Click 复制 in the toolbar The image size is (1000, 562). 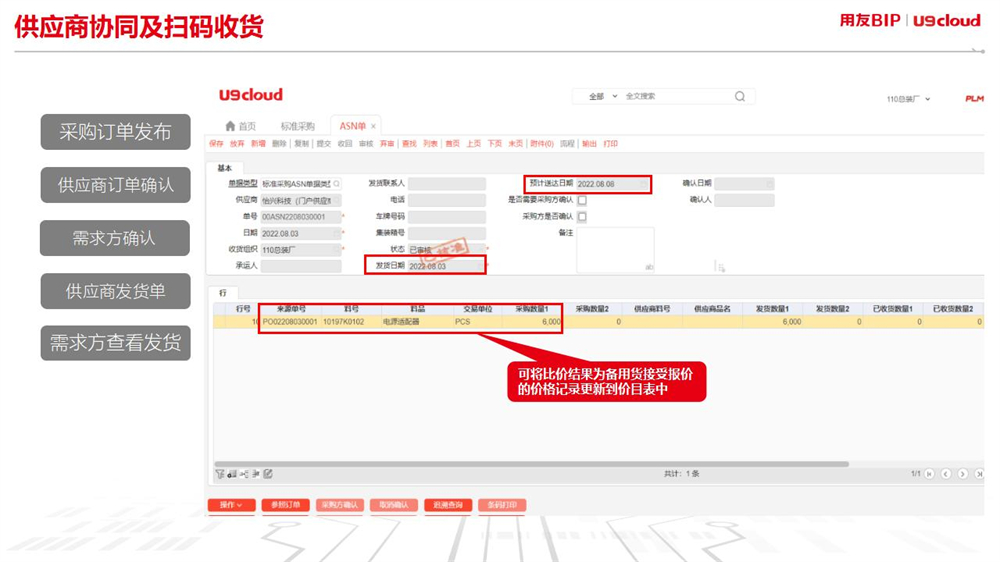point(302,144)
